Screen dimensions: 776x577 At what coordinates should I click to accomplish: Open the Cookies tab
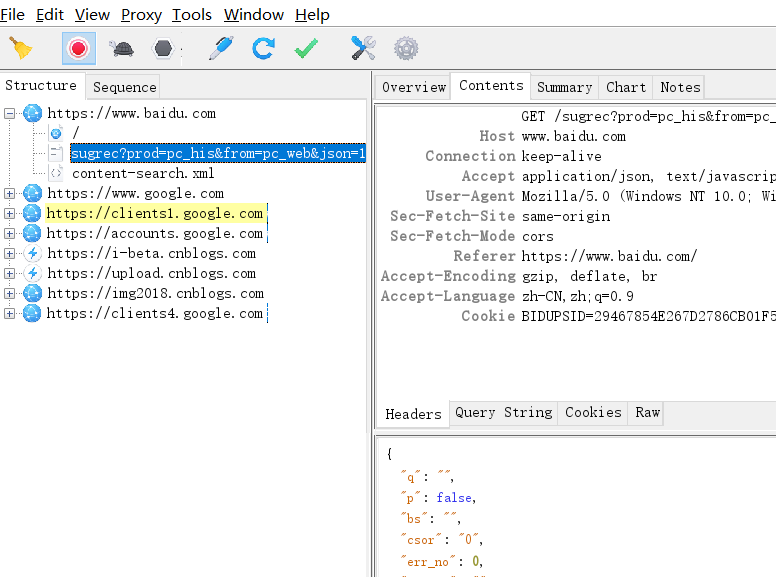pyautogui.click(x=593, y=413)
